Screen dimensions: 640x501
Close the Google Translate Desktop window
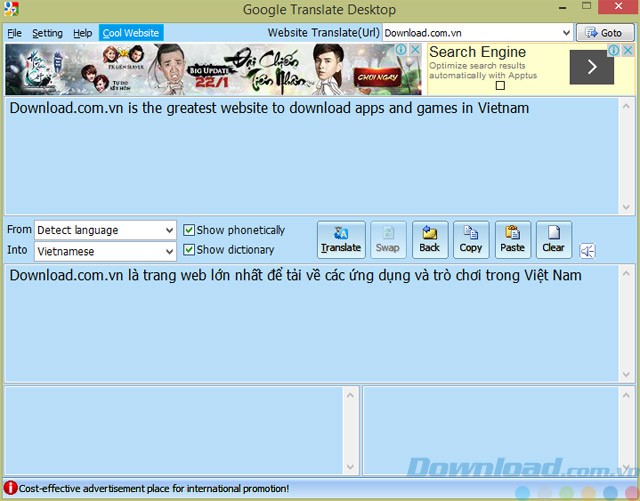[618, 7]
